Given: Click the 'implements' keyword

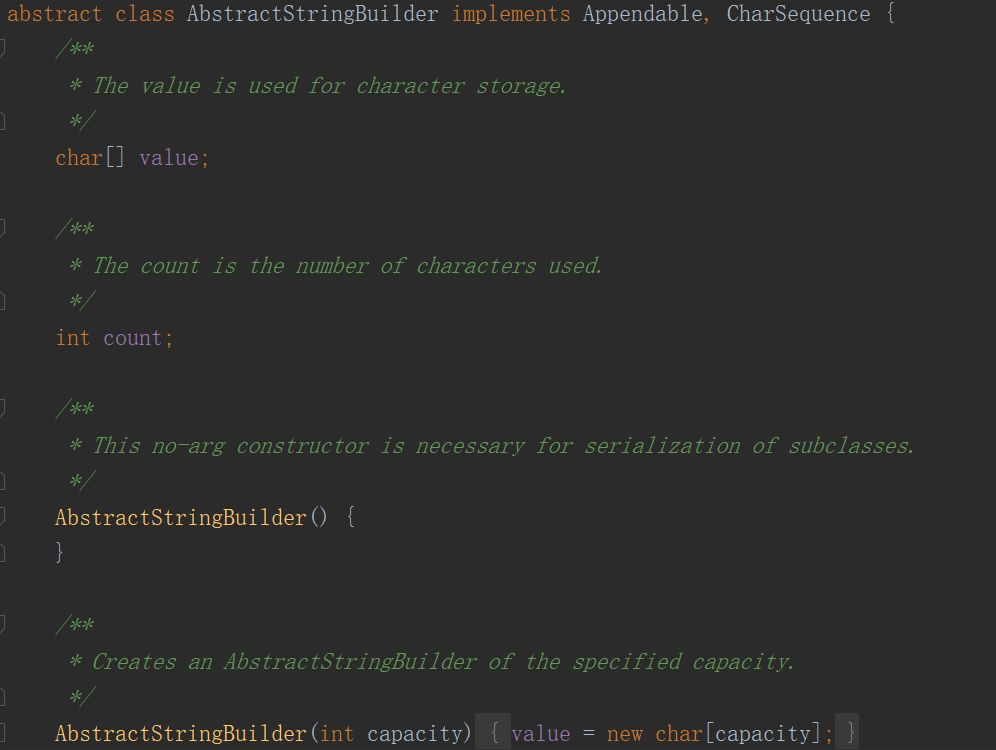Looking at the screenshot, I should (511, 14).
